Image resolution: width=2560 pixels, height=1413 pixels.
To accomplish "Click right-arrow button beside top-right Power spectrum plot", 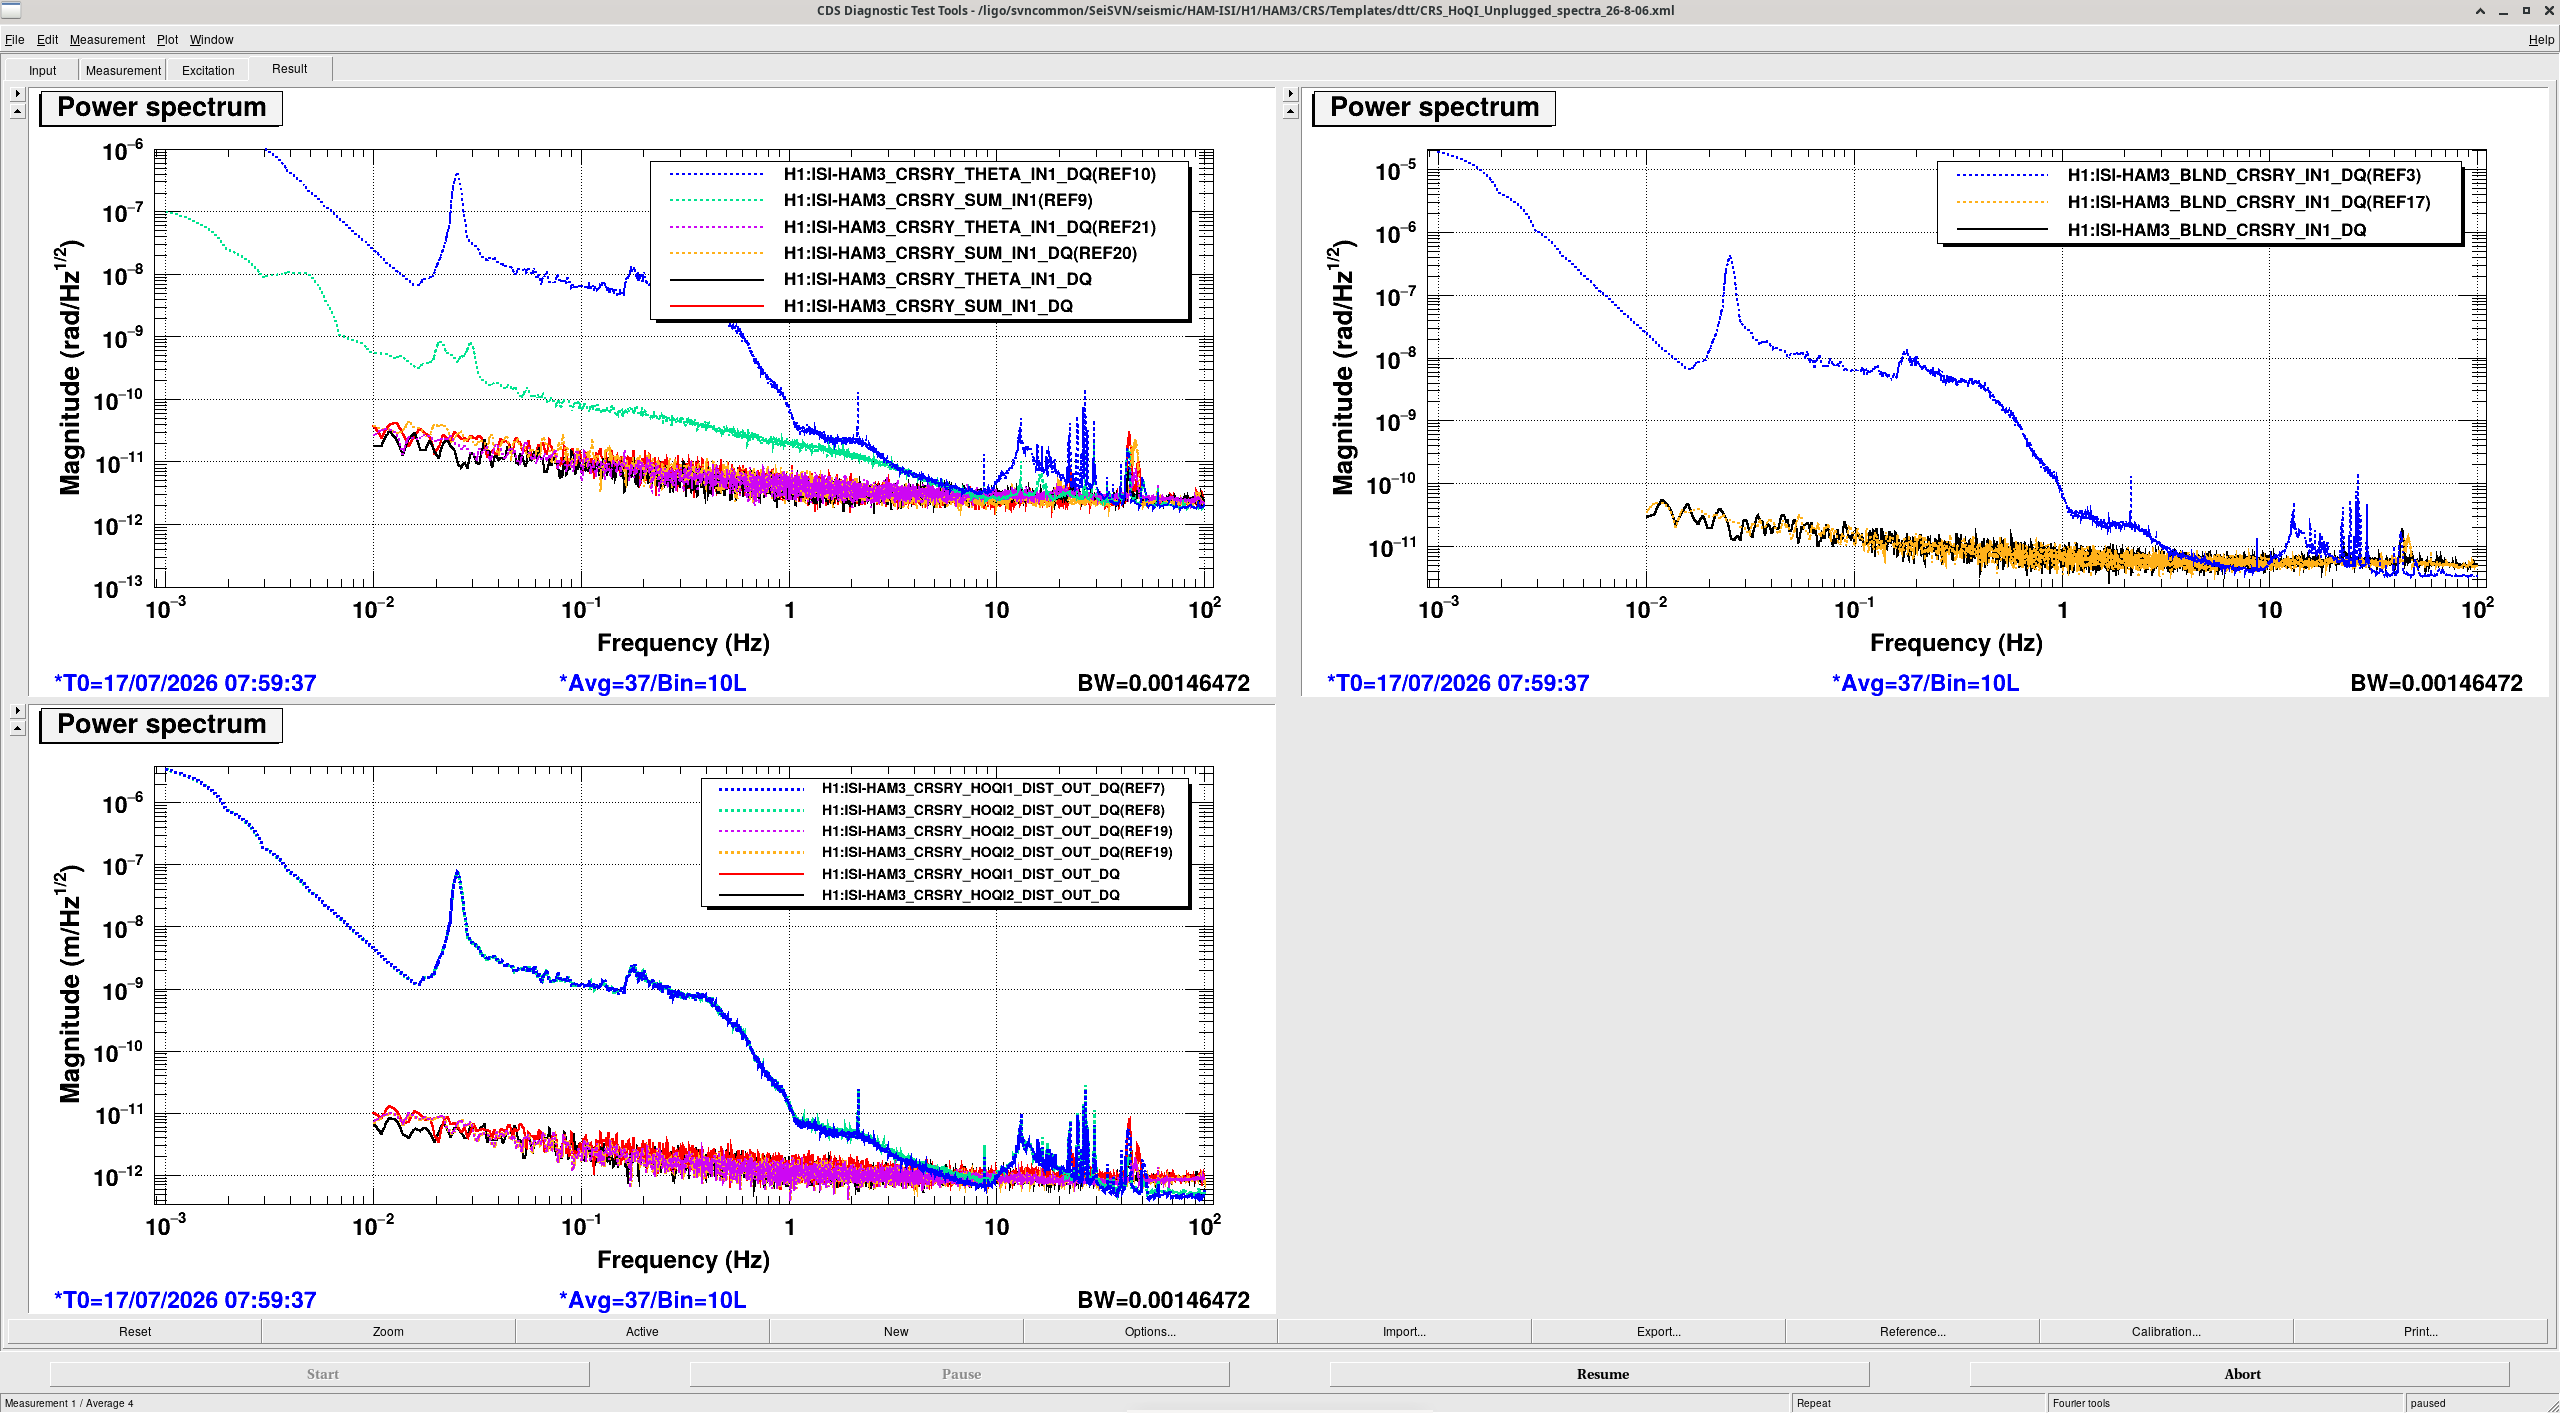I will tap(1290, 94).
